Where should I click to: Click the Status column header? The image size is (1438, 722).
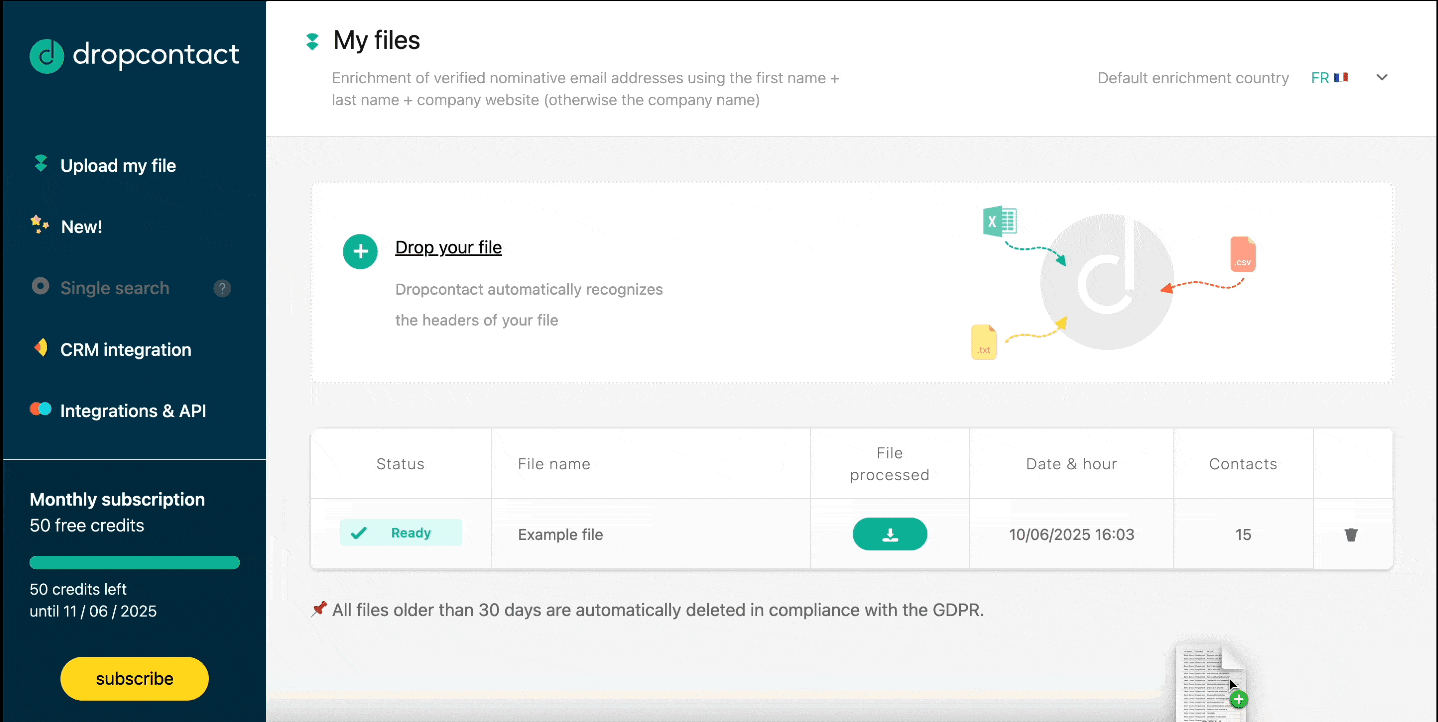point(400,464)
